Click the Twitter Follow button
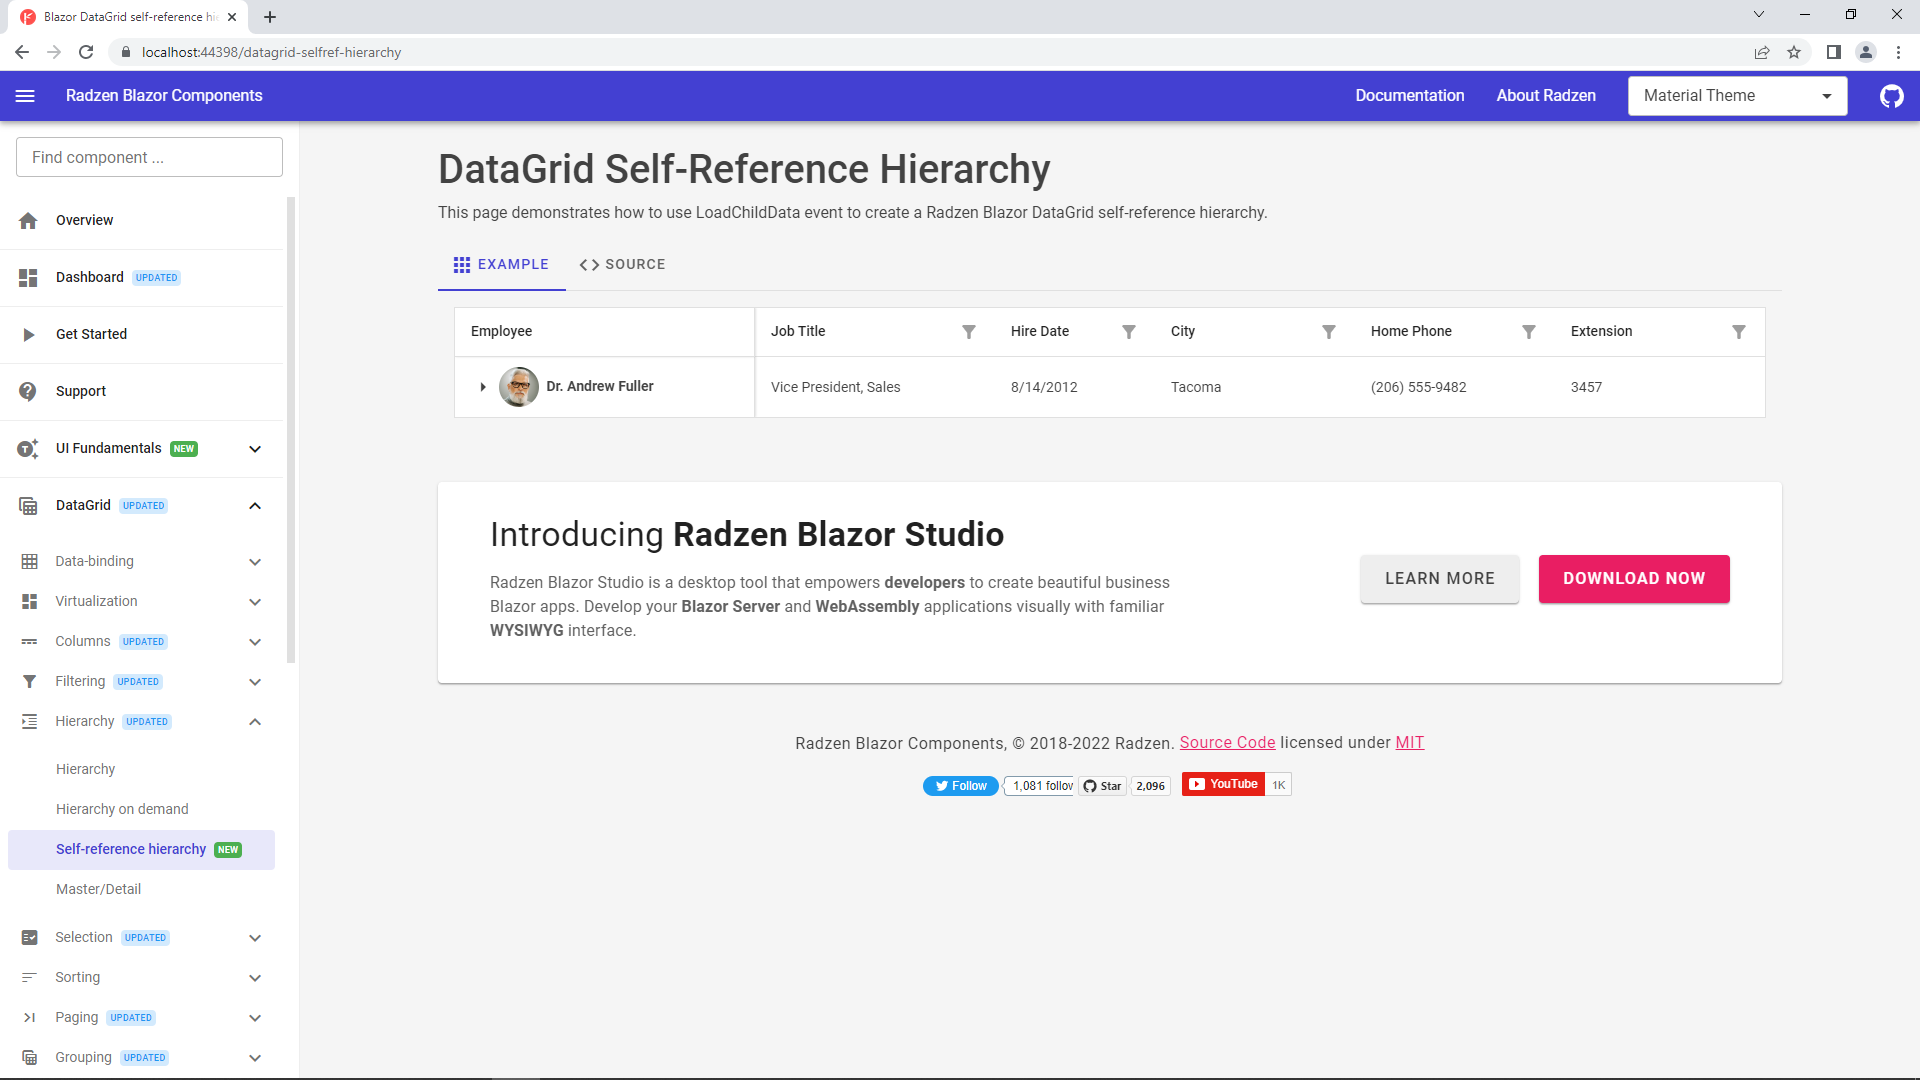The height and width of the screenshot is (1080, 1920). pos(960,786)
